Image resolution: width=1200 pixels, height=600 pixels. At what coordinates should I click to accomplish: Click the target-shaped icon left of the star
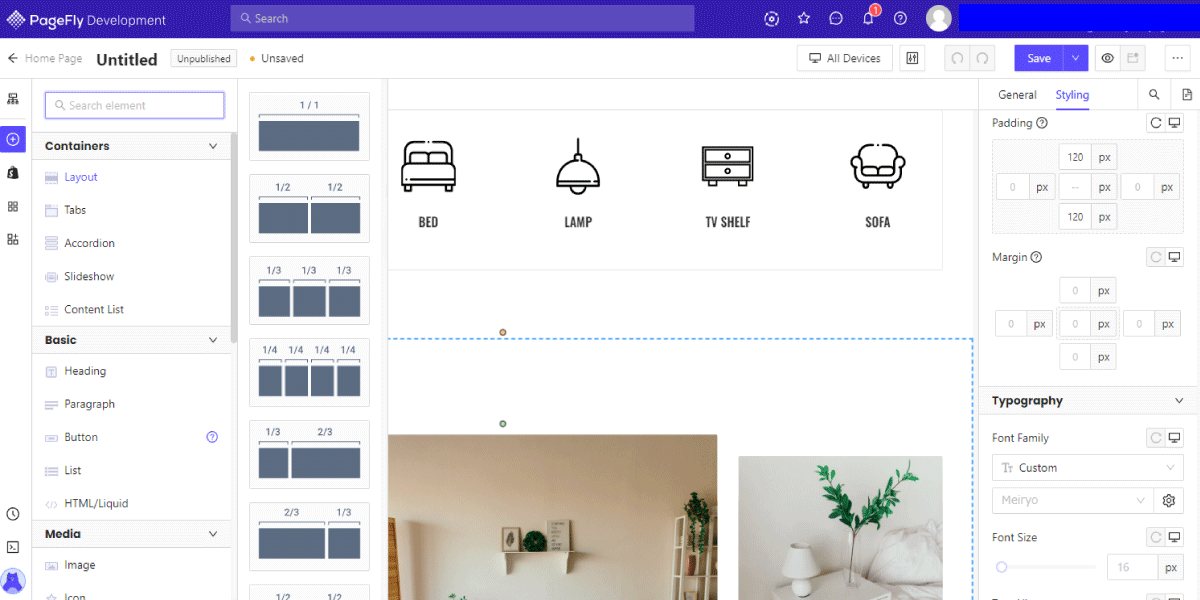(771, 18)
